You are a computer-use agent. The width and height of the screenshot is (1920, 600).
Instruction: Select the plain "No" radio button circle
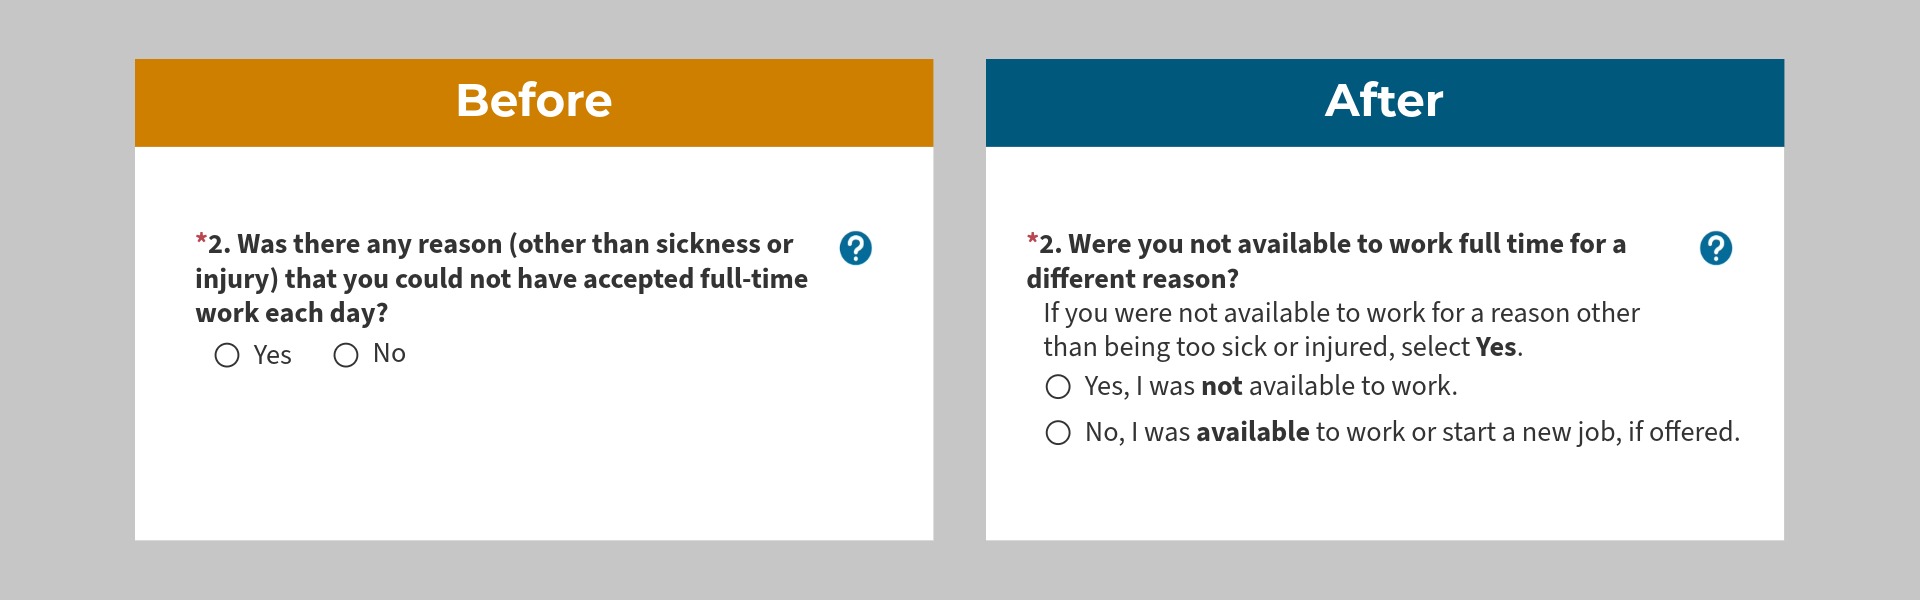[x=346, y=355]
